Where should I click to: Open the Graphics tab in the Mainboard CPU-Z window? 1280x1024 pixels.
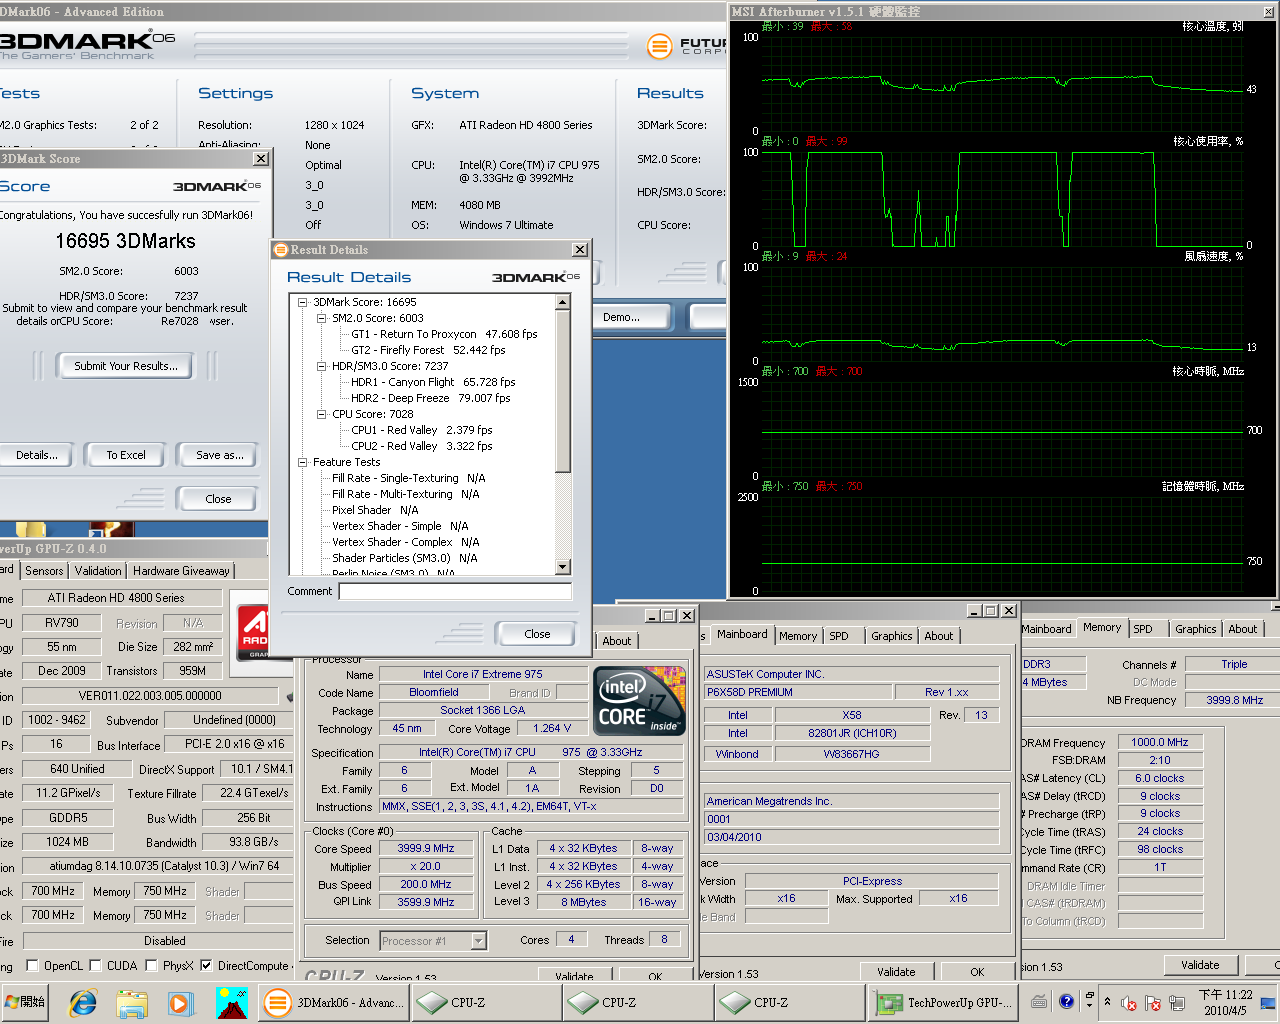(x=891, y=636)
